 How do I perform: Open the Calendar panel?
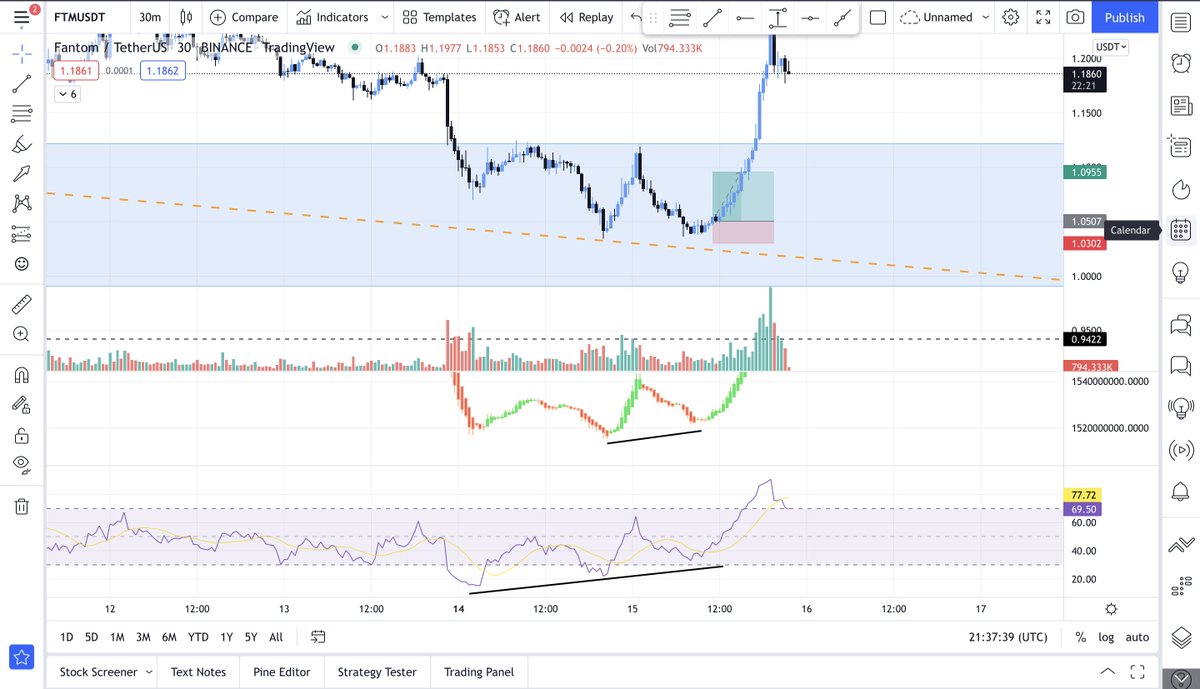point(1179,229)
